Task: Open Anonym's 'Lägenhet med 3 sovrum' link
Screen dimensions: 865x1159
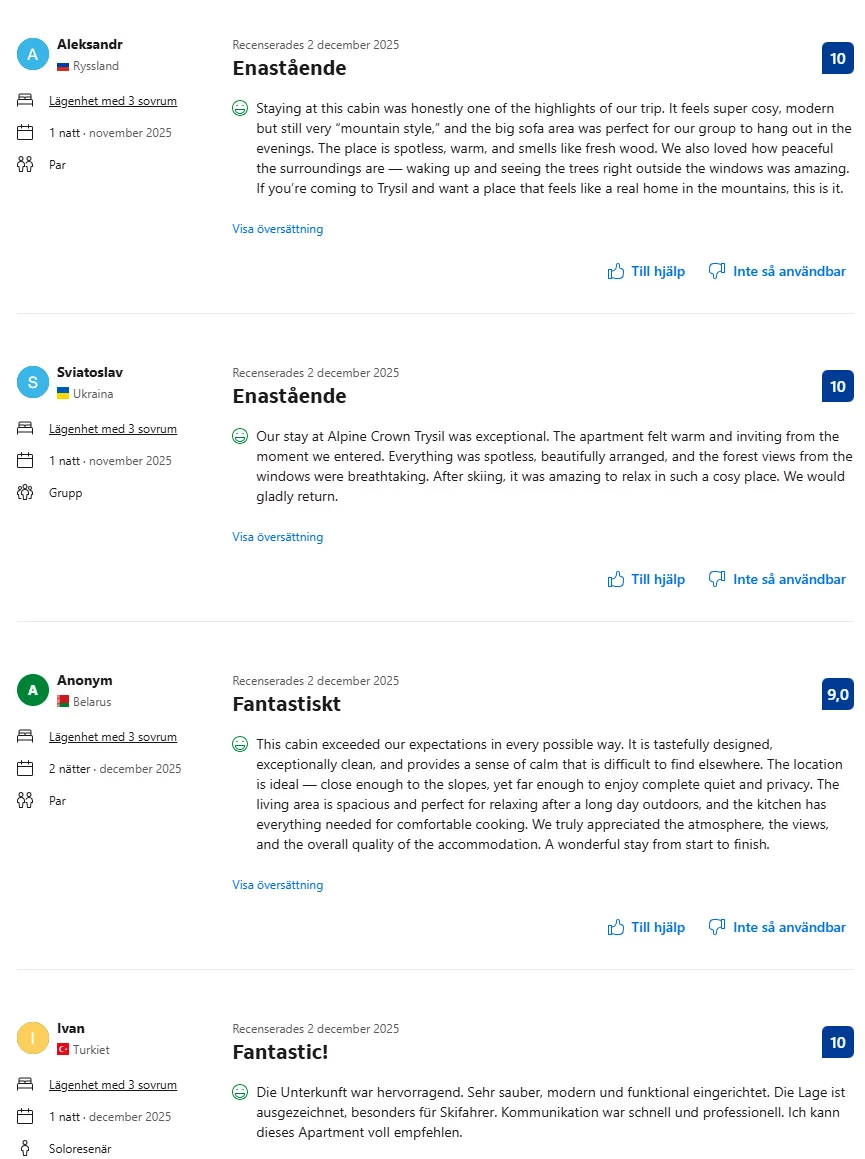Action: [x=113, y=737]
